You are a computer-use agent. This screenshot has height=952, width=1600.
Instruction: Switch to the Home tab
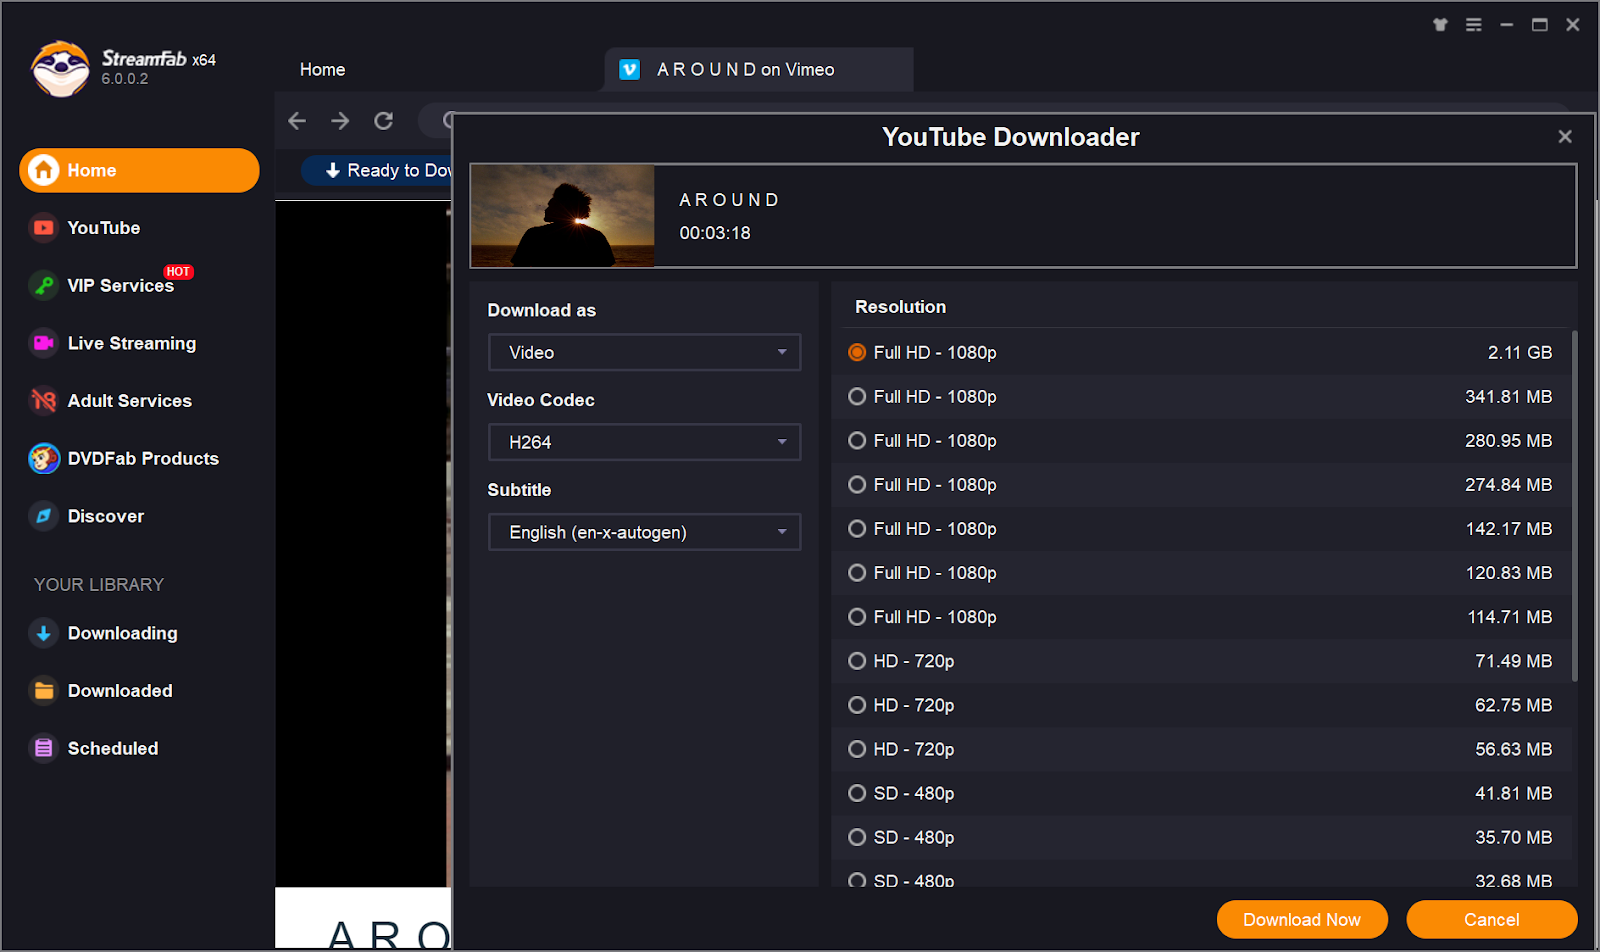tap(322, 70)
